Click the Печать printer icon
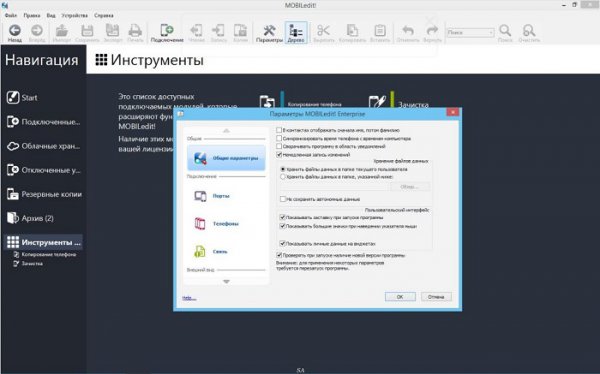Viewport: 600px width, 374px height. point(135,33)
